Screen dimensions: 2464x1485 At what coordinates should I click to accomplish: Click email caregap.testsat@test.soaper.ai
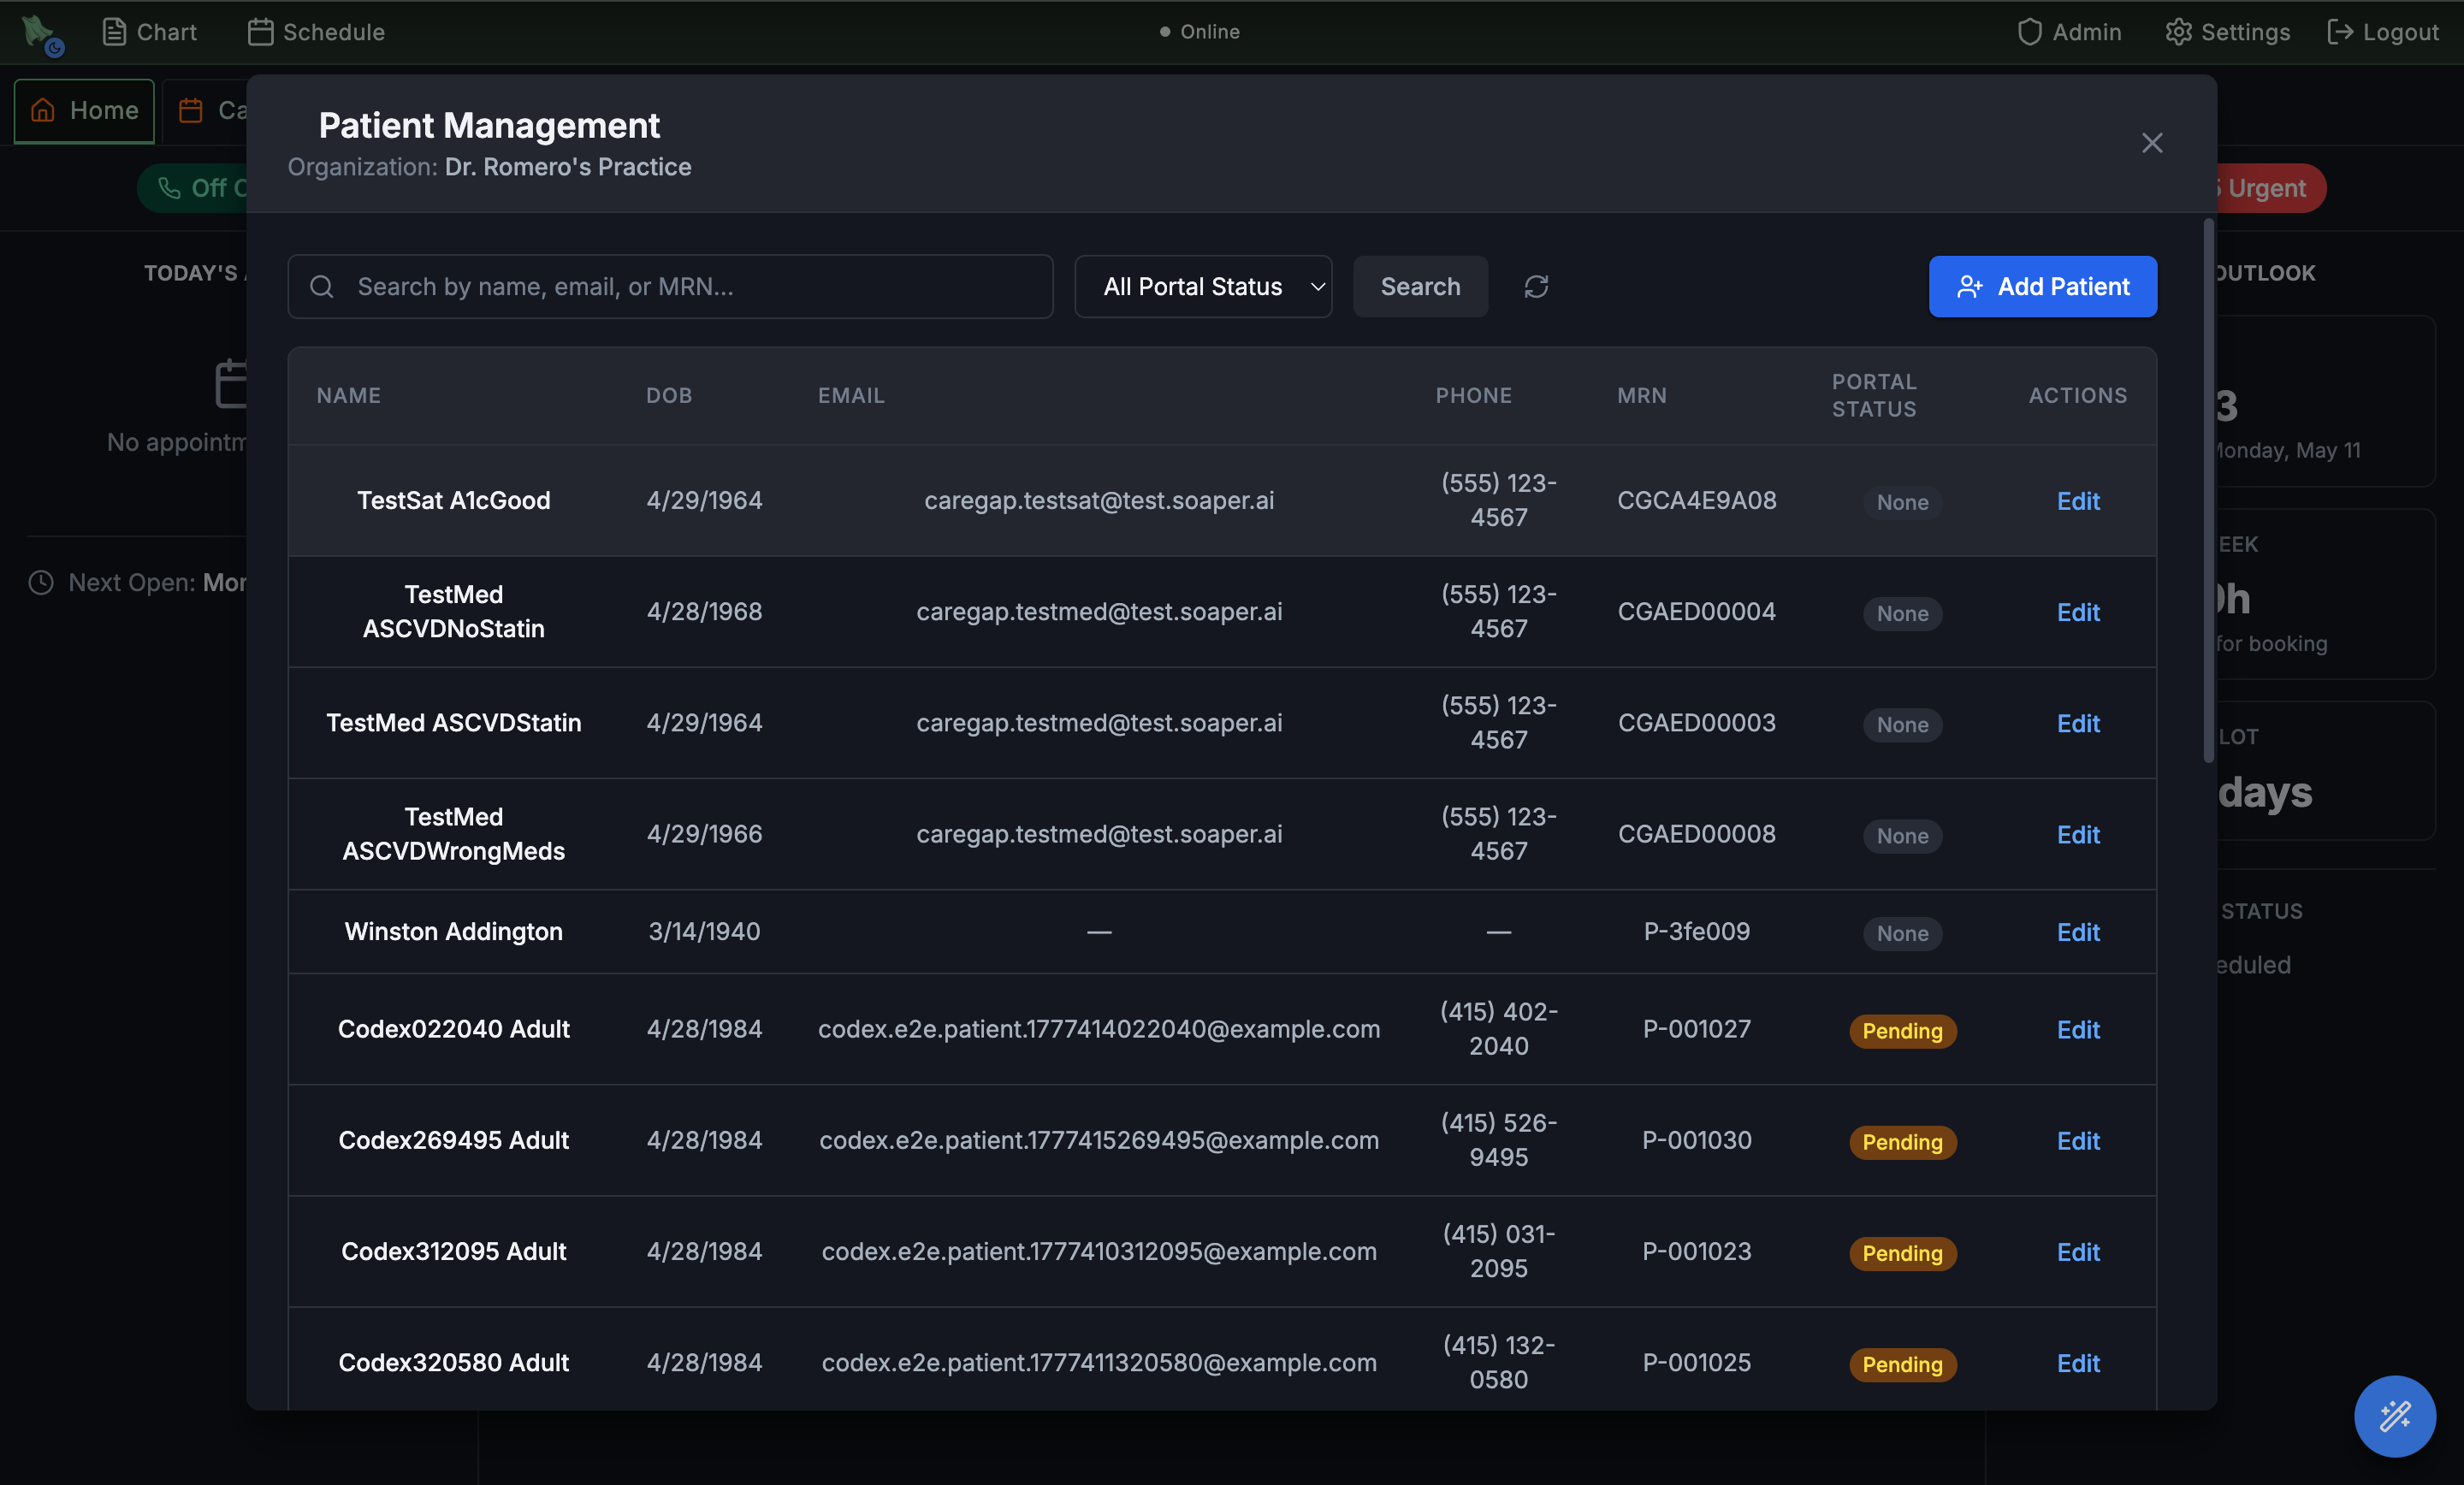(x=1099, y=500)
